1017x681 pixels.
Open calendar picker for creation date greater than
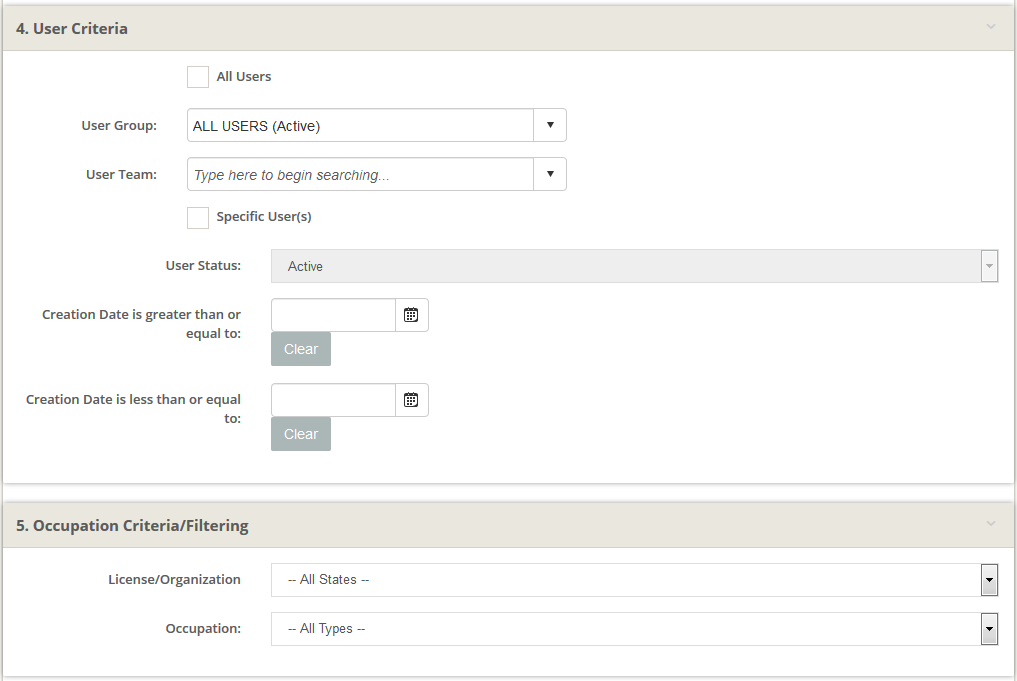click(411, 315)
